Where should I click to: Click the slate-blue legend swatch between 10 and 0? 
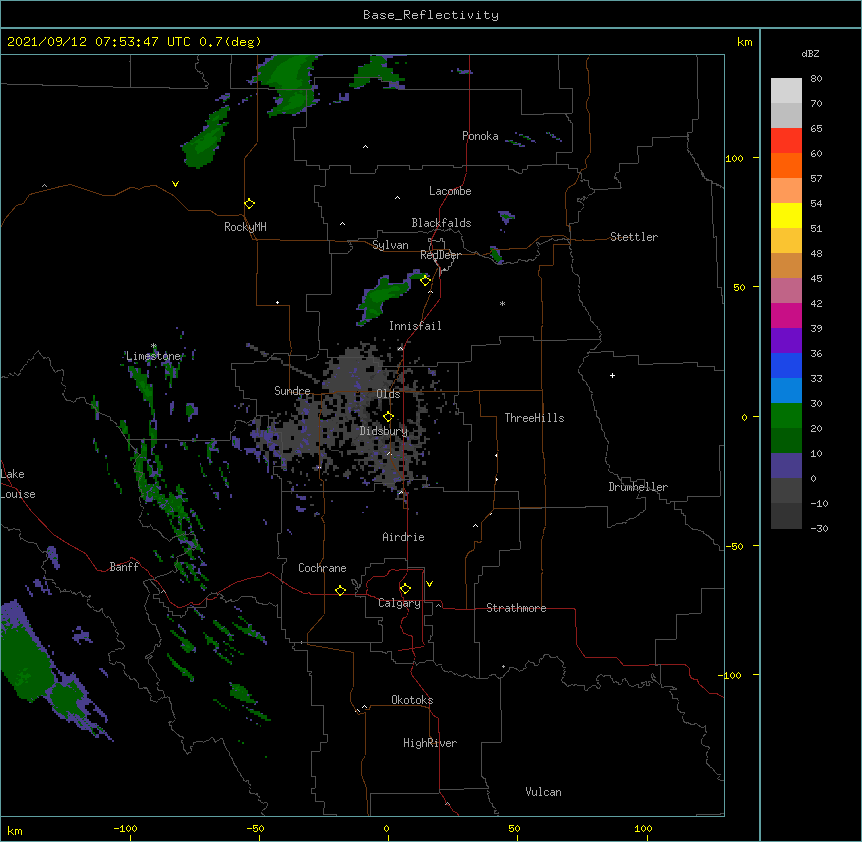pyautogui.click(x=786, y=466)
